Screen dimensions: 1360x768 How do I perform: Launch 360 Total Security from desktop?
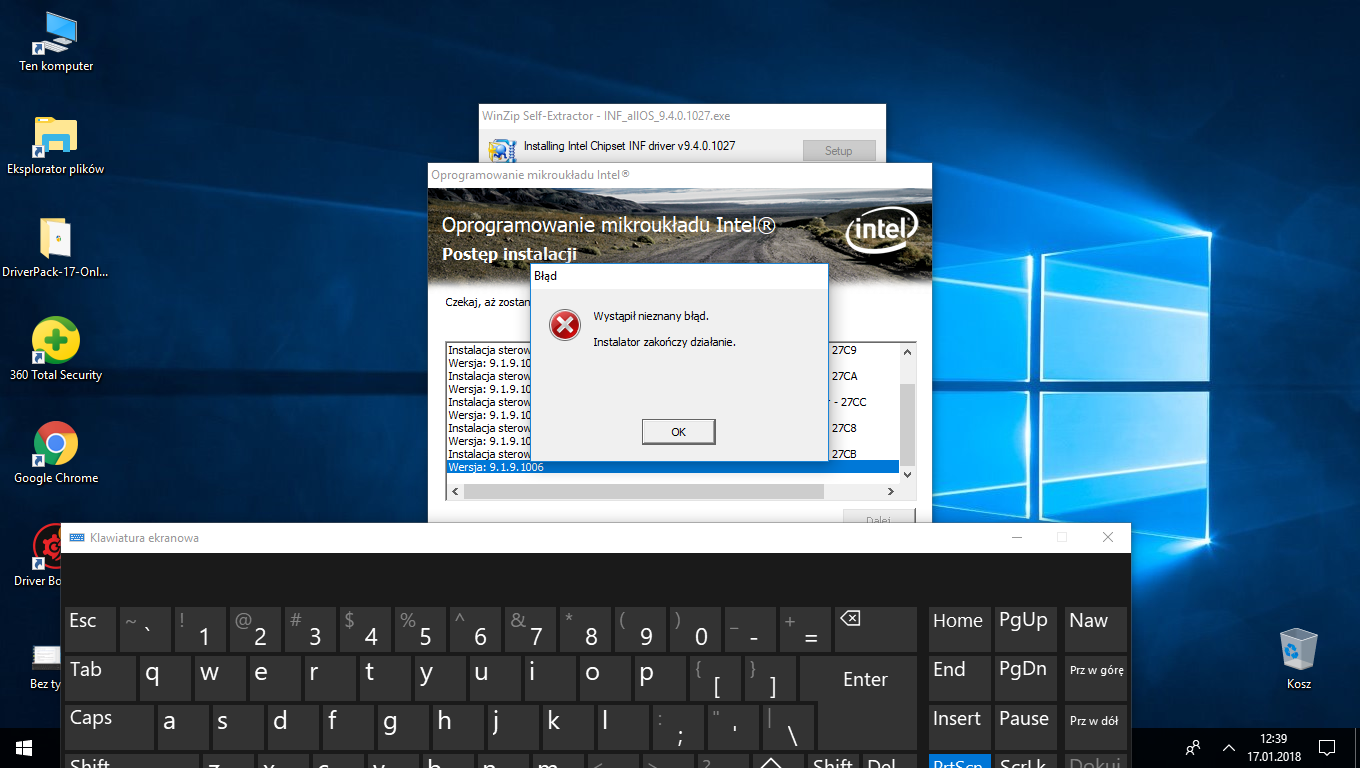(x=56, y=351)
